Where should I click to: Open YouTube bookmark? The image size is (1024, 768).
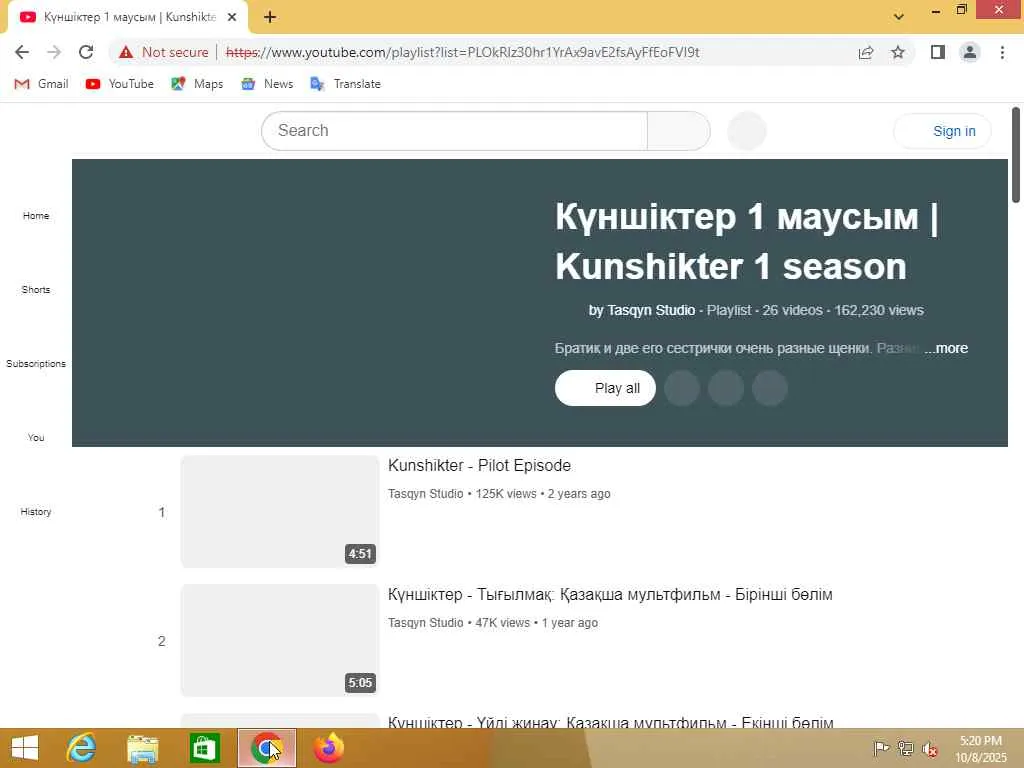(x=120, y=84)
